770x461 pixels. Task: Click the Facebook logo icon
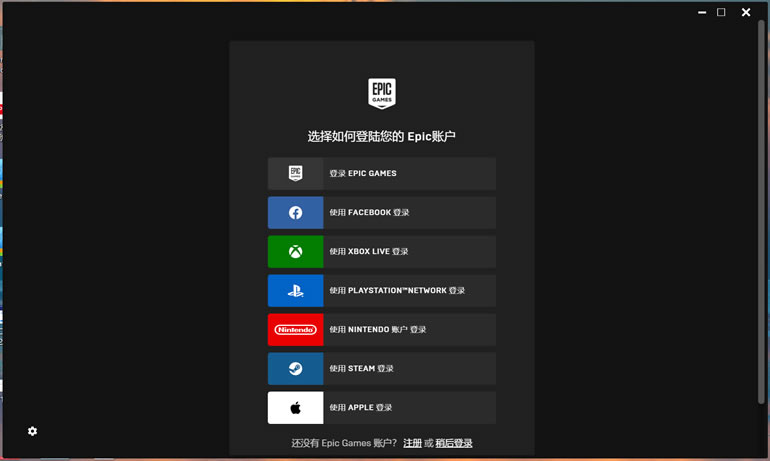point(295,213)
